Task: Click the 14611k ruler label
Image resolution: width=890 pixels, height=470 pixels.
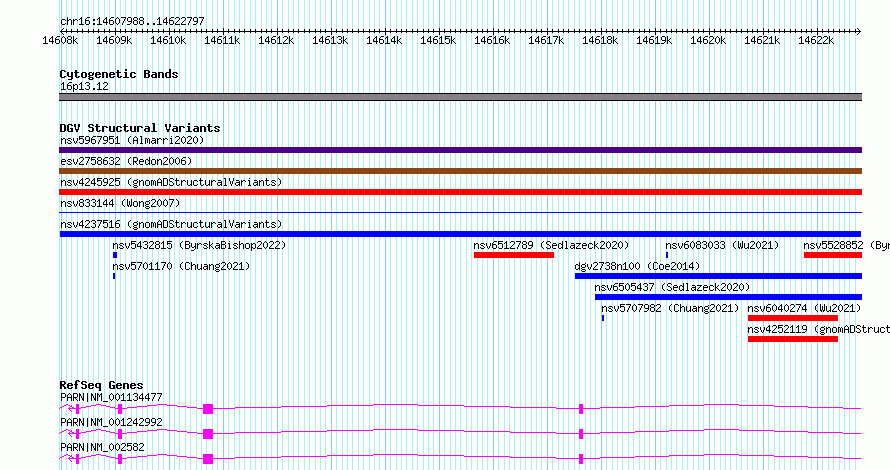Action: pyautogui.click(x=222, y=40)
